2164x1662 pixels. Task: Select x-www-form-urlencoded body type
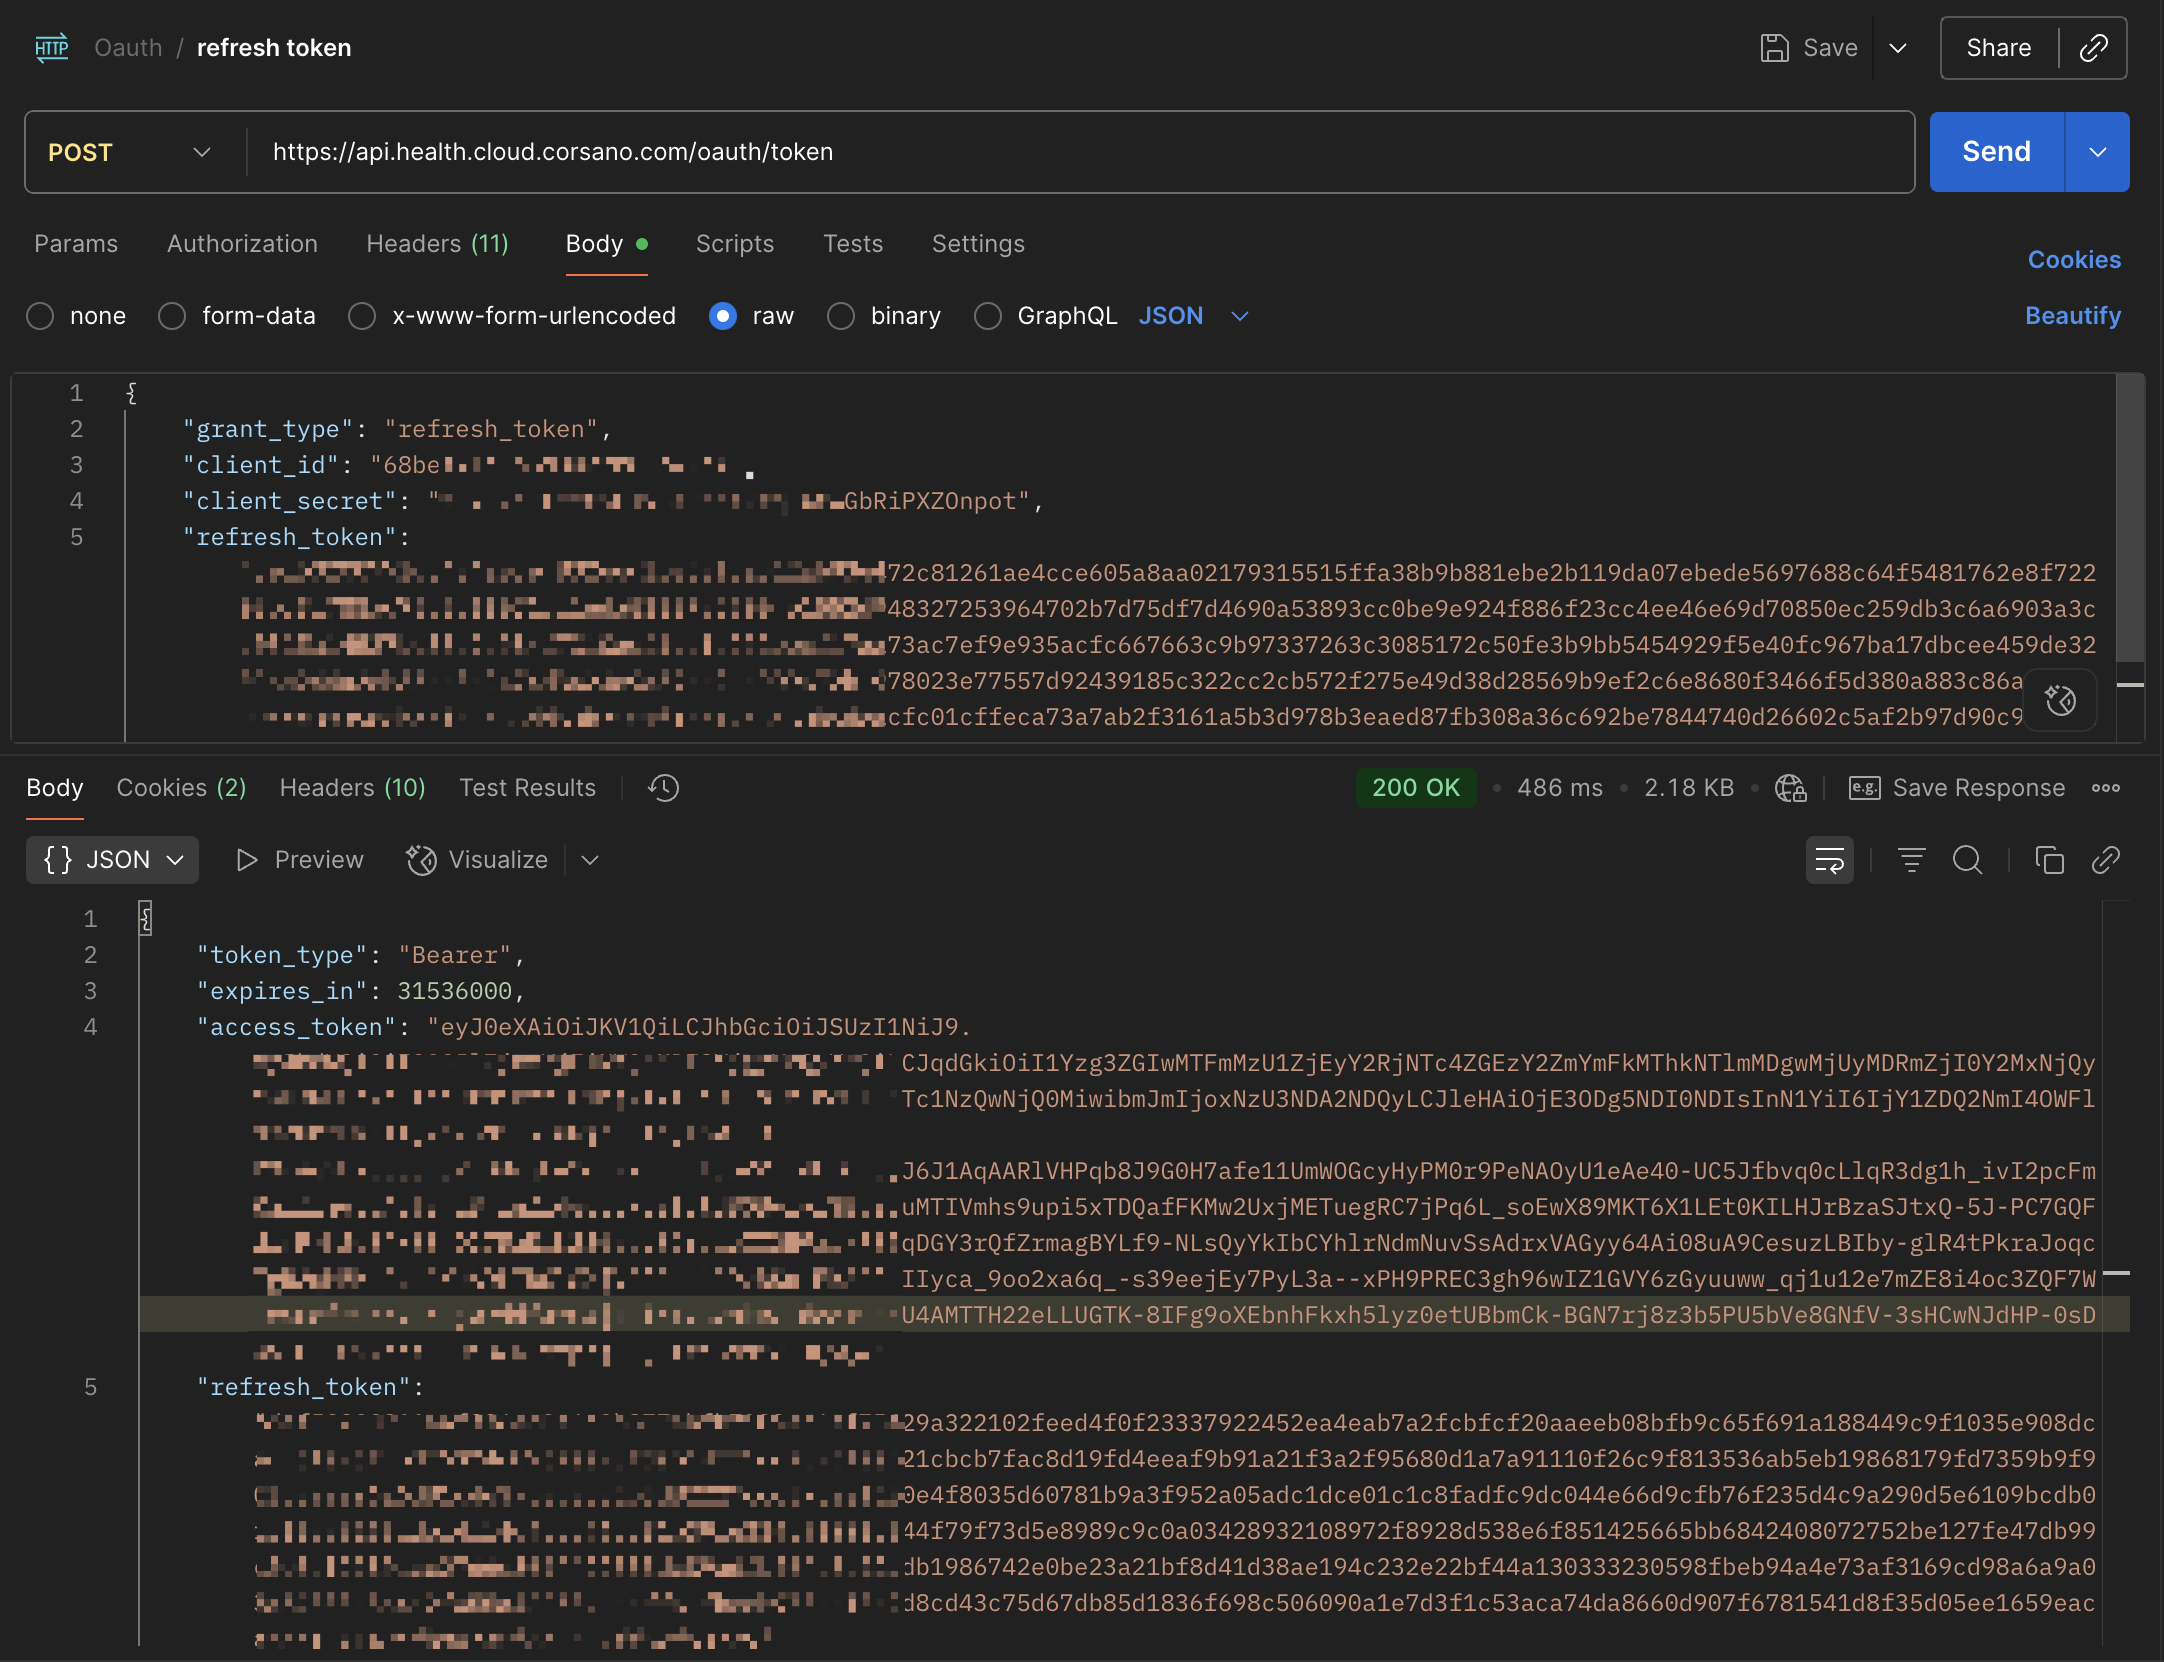[362, 316]
